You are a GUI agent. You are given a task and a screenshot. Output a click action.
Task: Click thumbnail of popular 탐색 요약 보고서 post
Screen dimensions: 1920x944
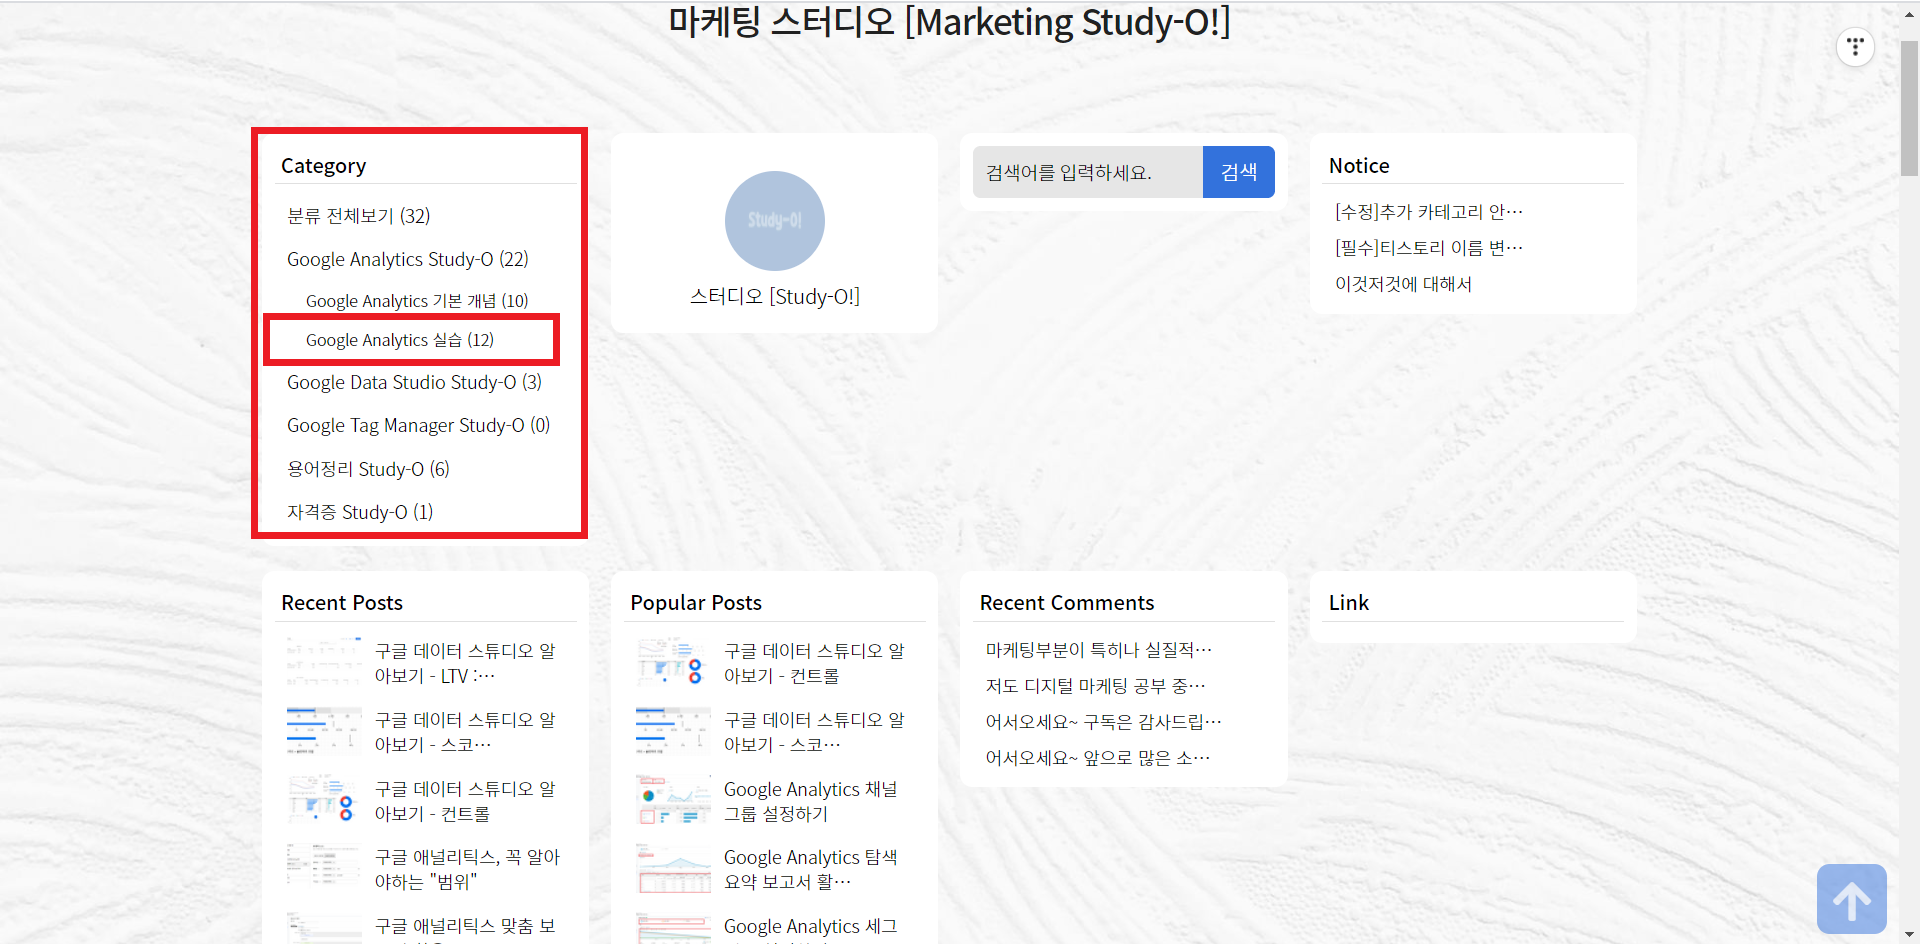click(673, 868)
